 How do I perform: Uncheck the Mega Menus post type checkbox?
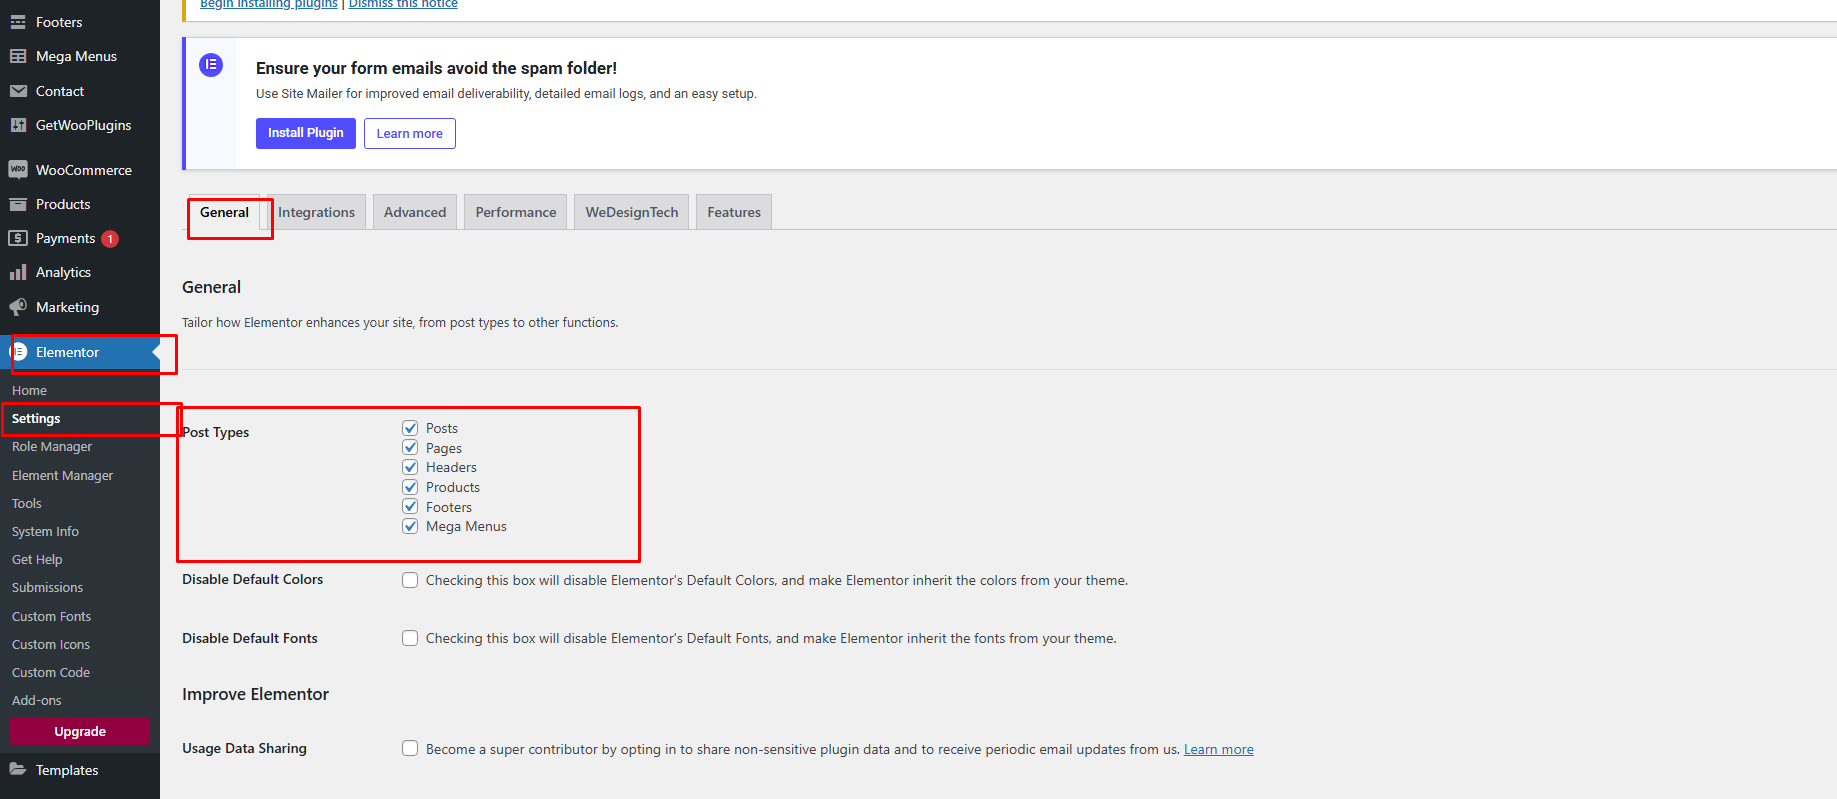410,526
